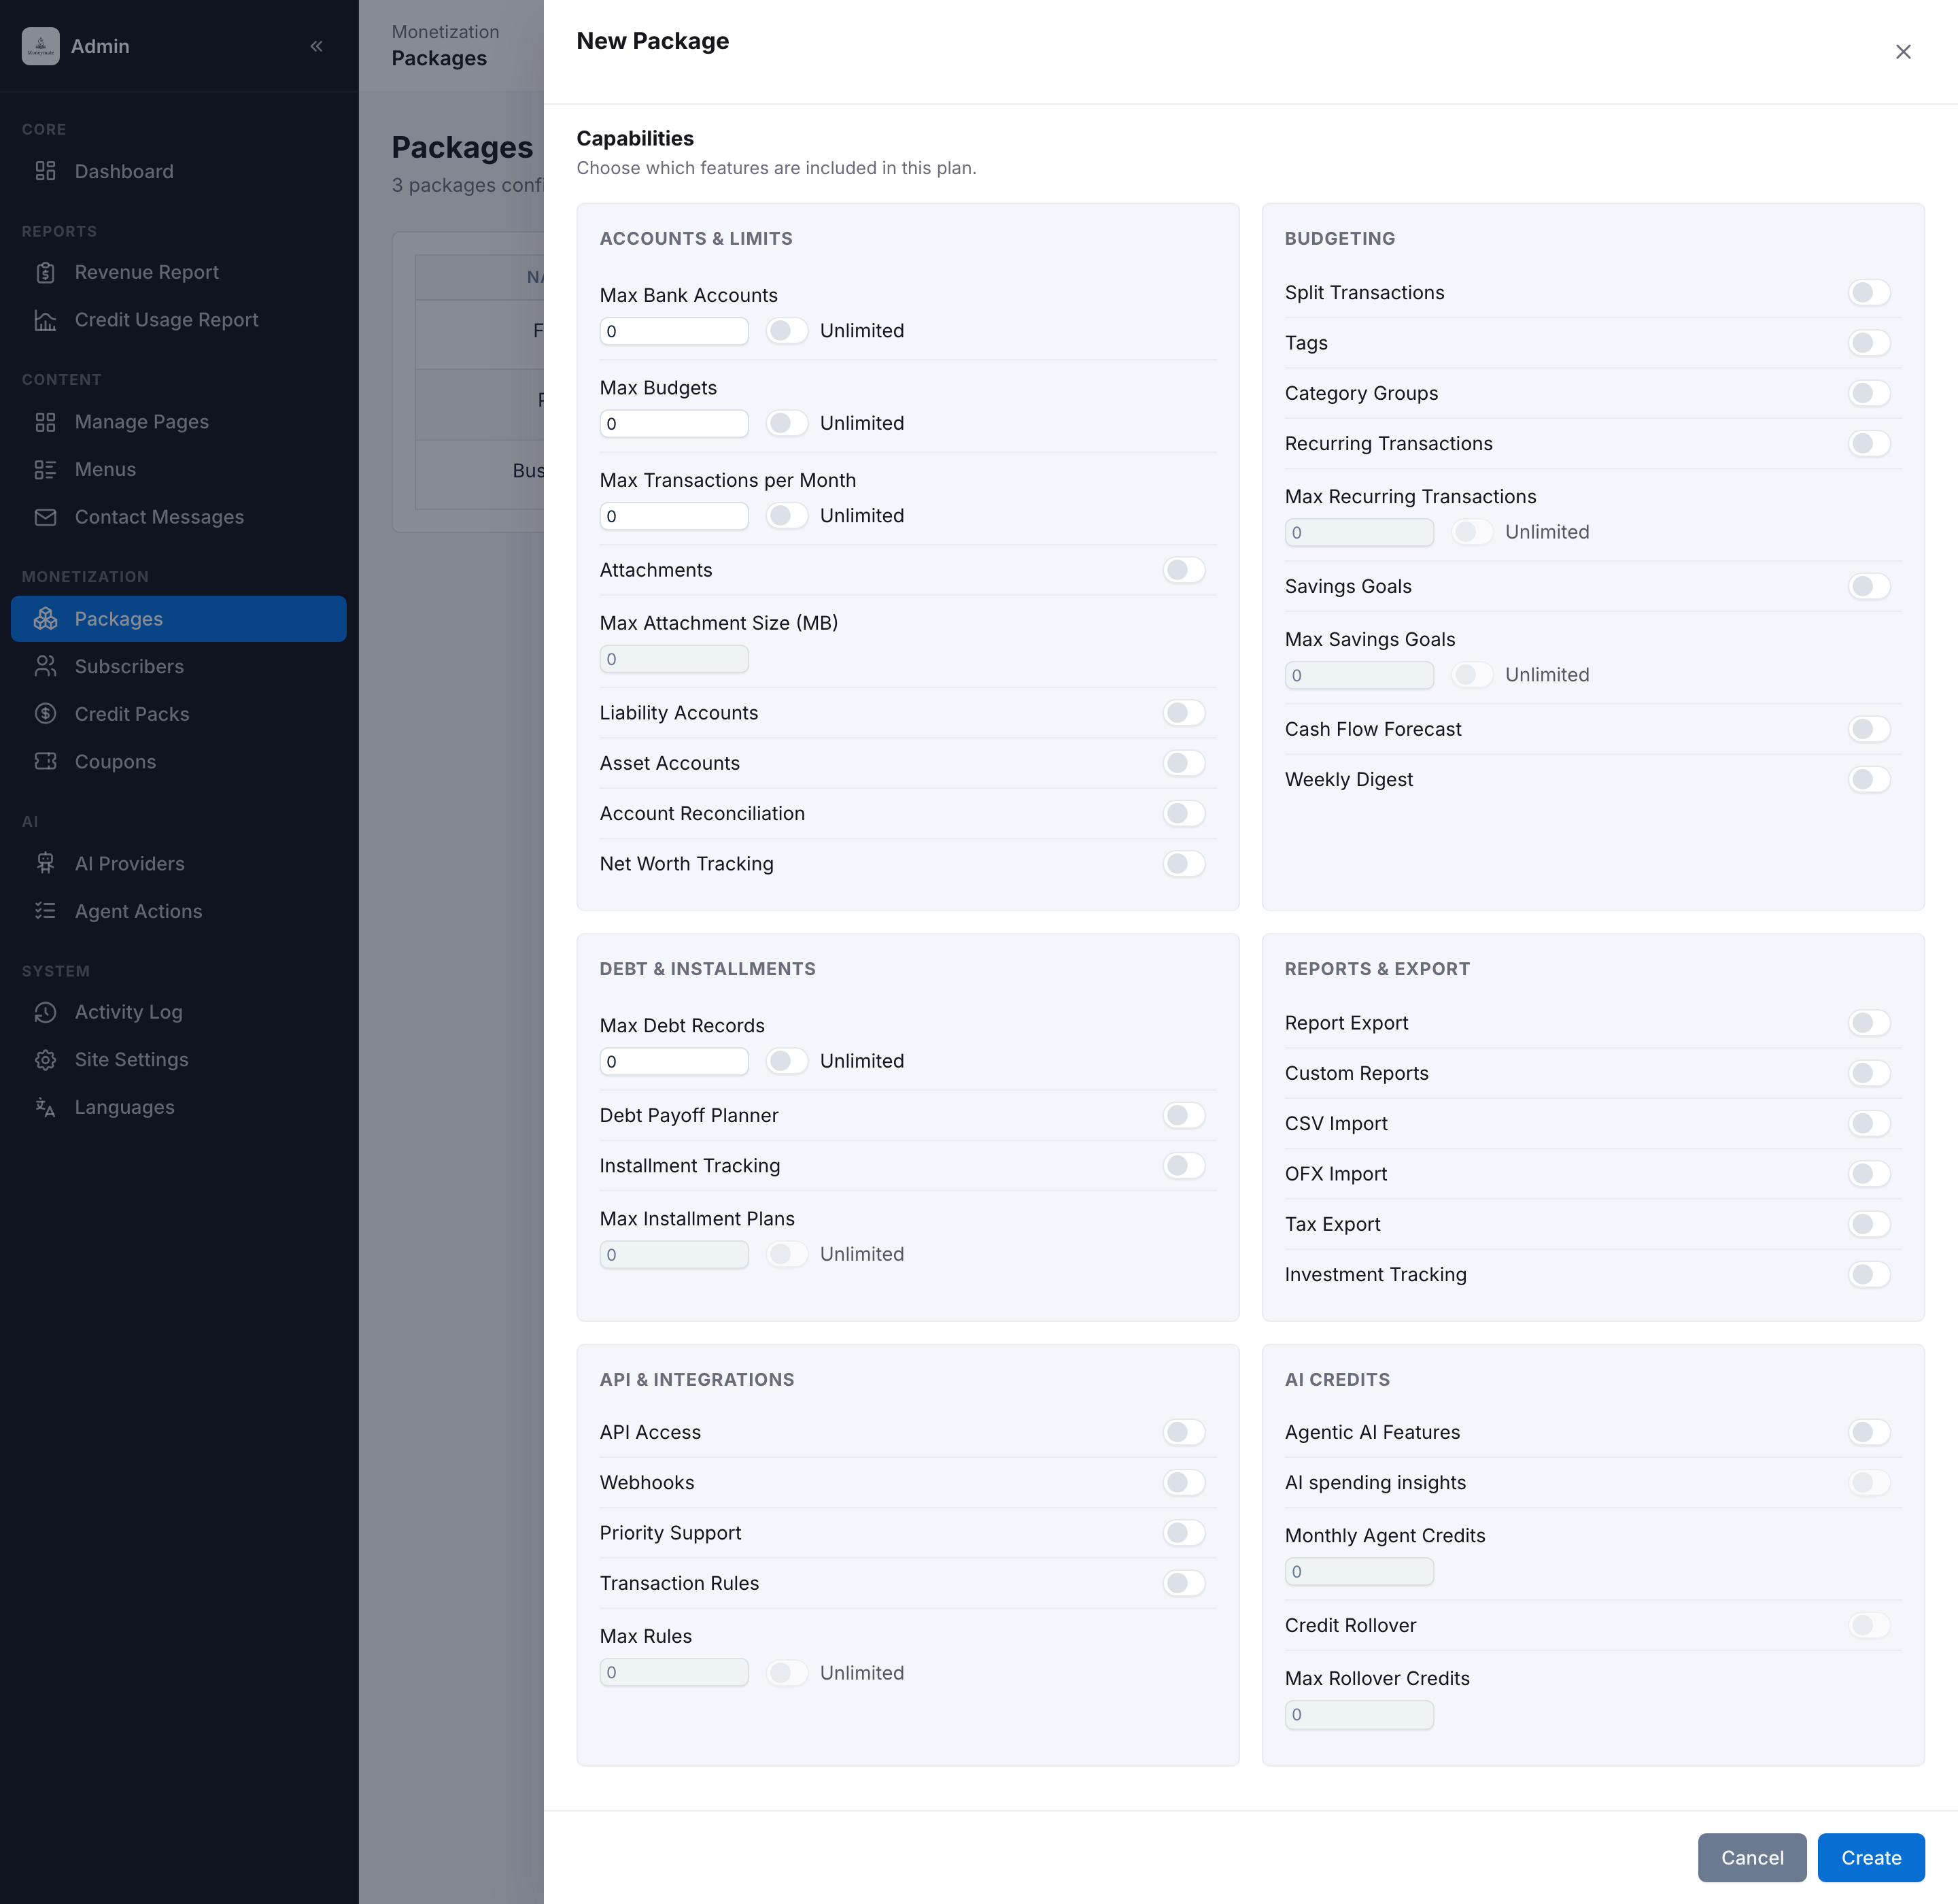Turn on CSV Import

pos(1869,1124)
